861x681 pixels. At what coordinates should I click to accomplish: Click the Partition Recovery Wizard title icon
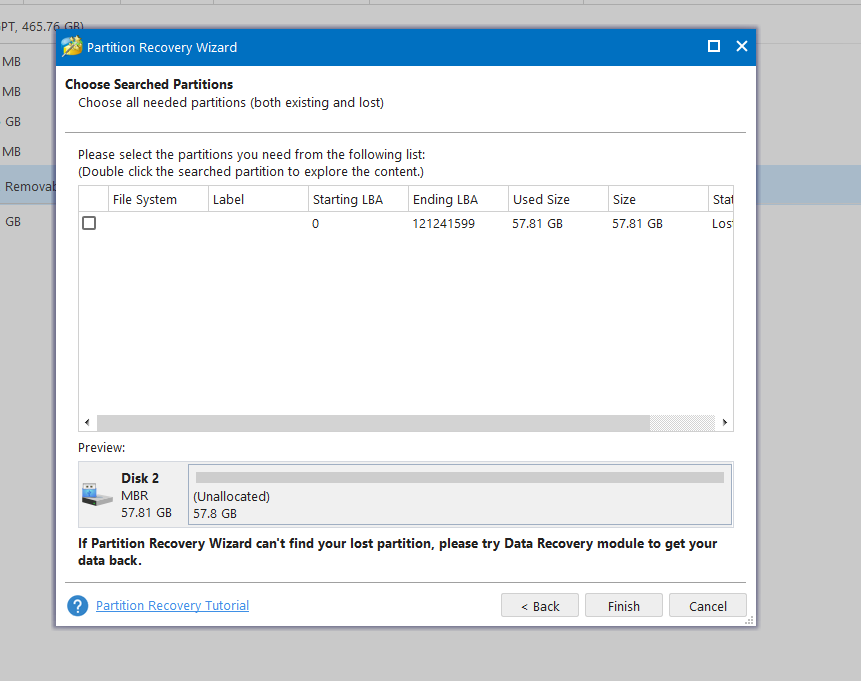[71, 47]
